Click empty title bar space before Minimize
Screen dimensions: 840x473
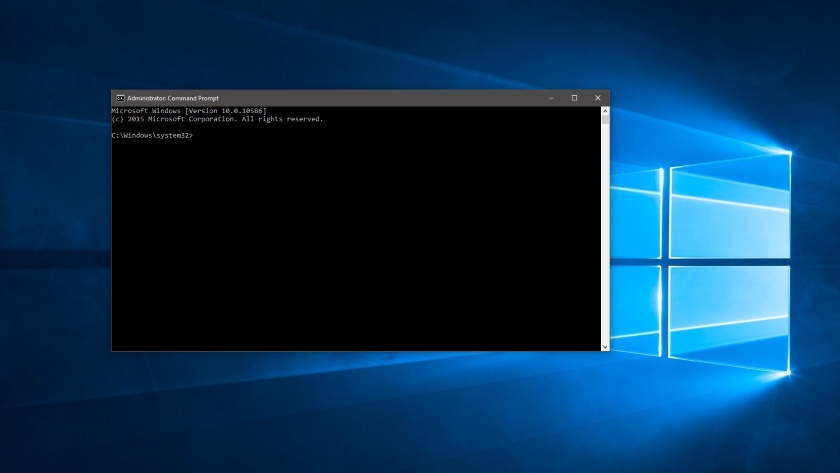tap(400, 98)
